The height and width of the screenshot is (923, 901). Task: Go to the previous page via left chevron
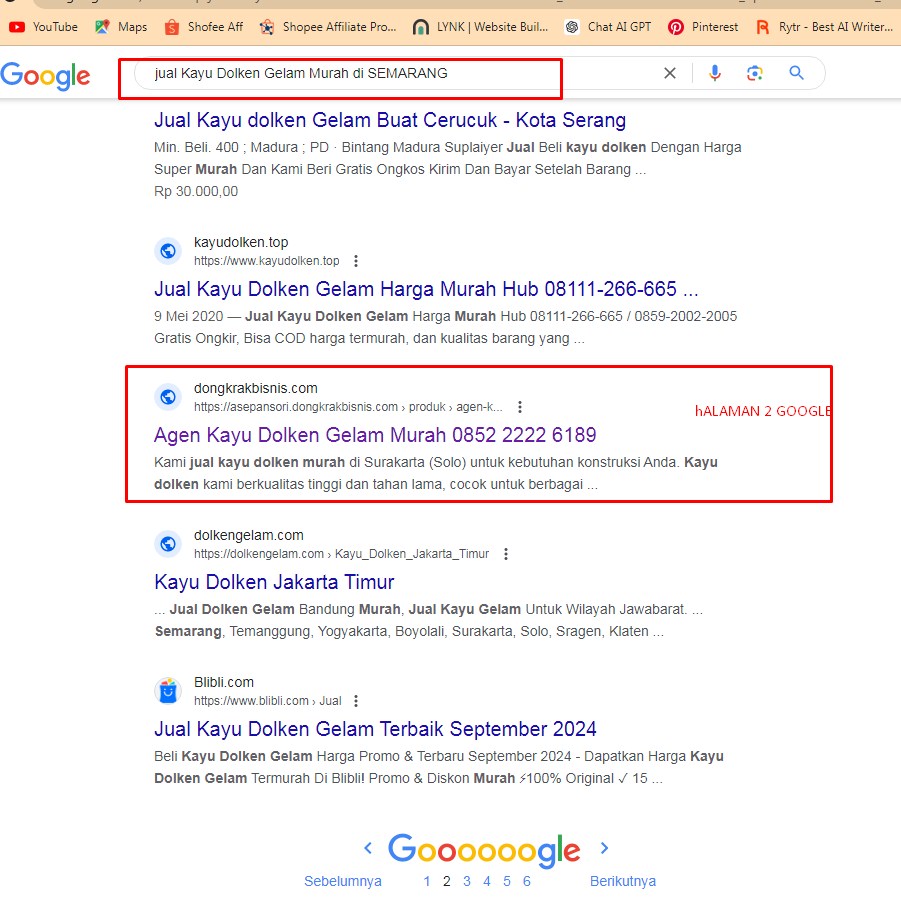(368, 848)
